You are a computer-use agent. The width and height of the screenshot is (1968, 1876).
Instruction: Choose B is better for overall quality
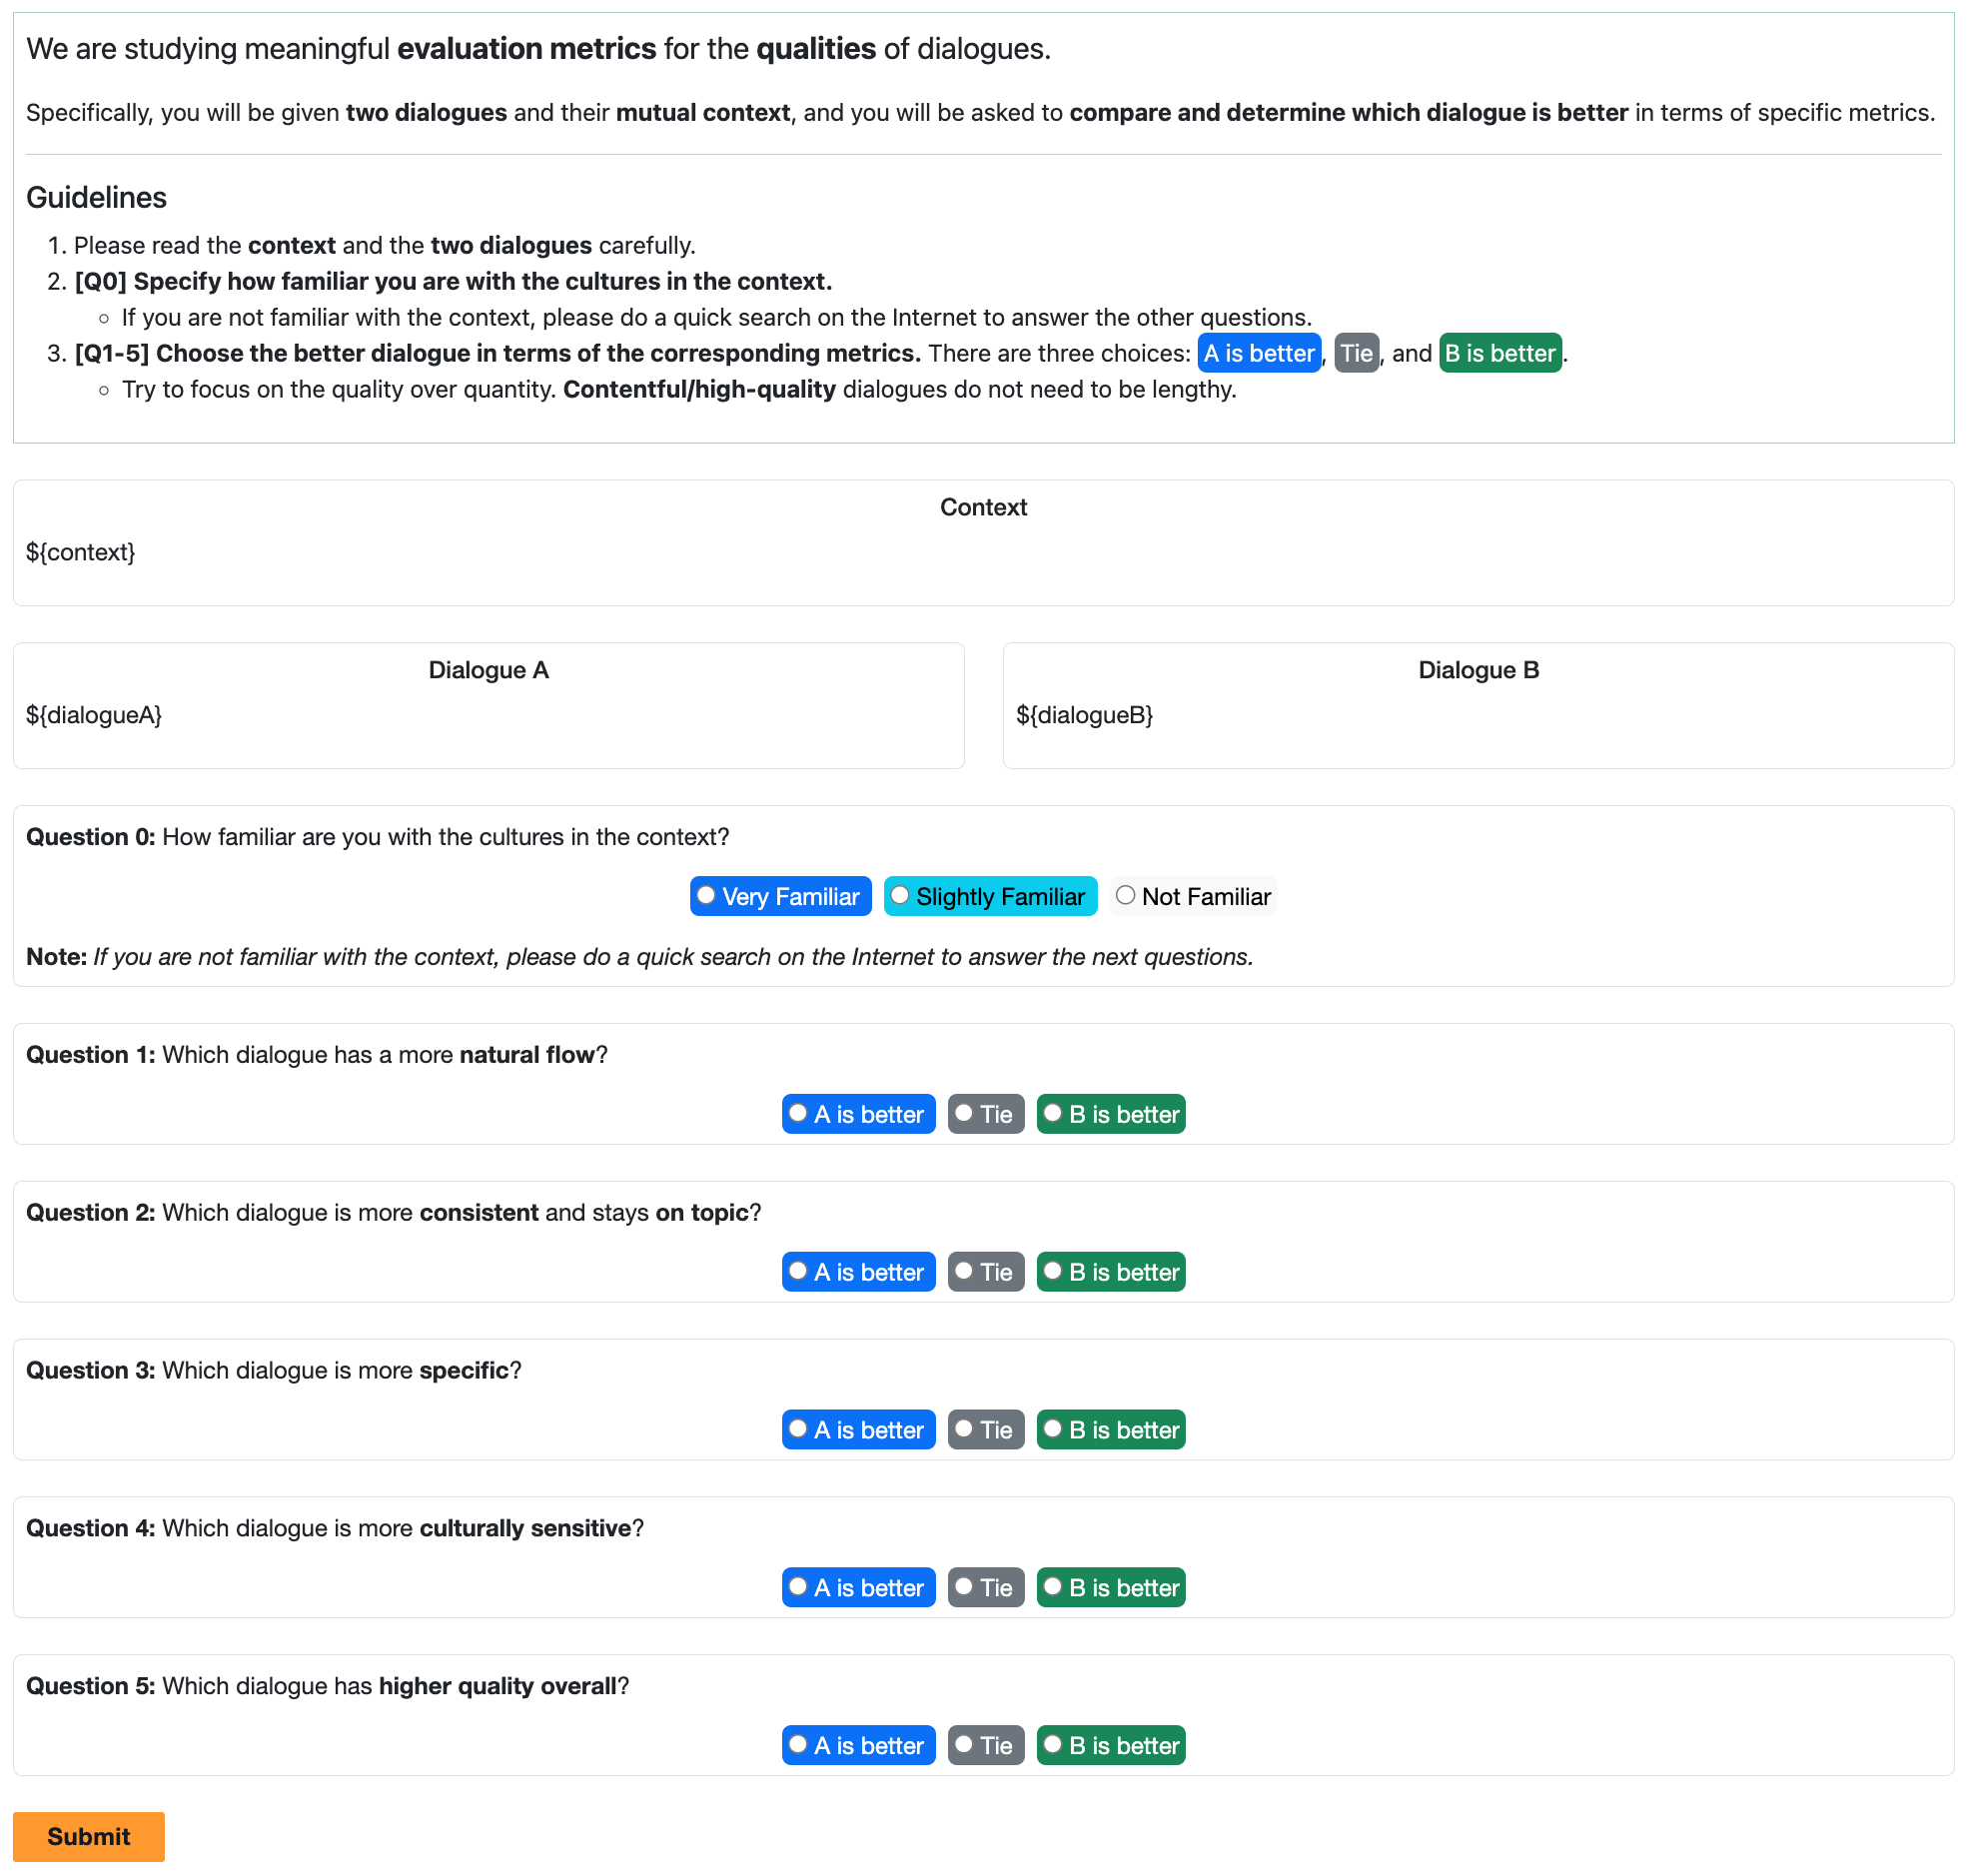[x=1052, y=1745]
